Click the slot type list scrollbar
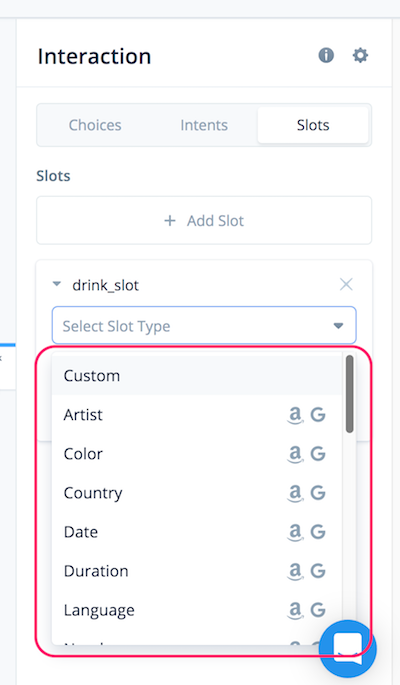Viewport: 400px width, 685px height. pyautogui.click(x=349, y=394)
